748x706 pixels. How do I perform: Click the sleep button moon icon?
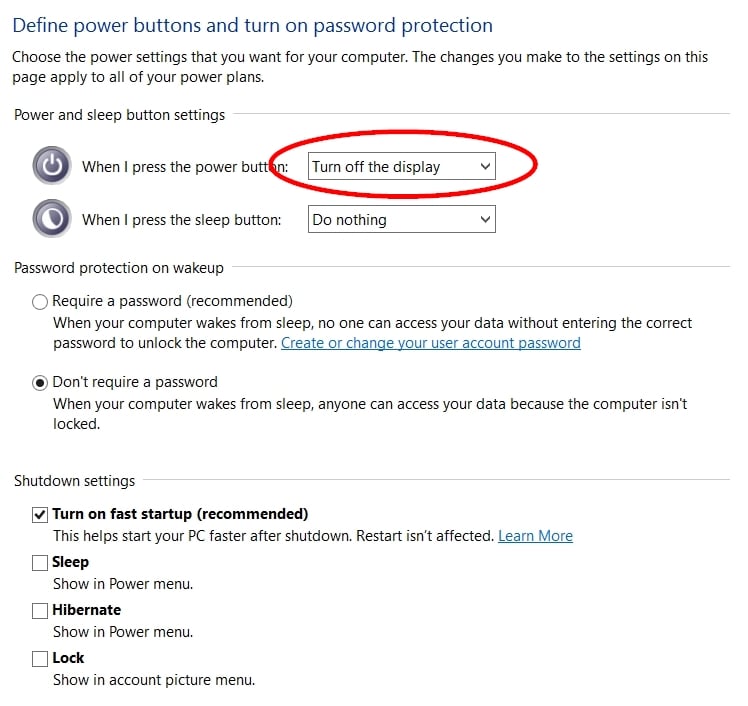pos(51,219)
